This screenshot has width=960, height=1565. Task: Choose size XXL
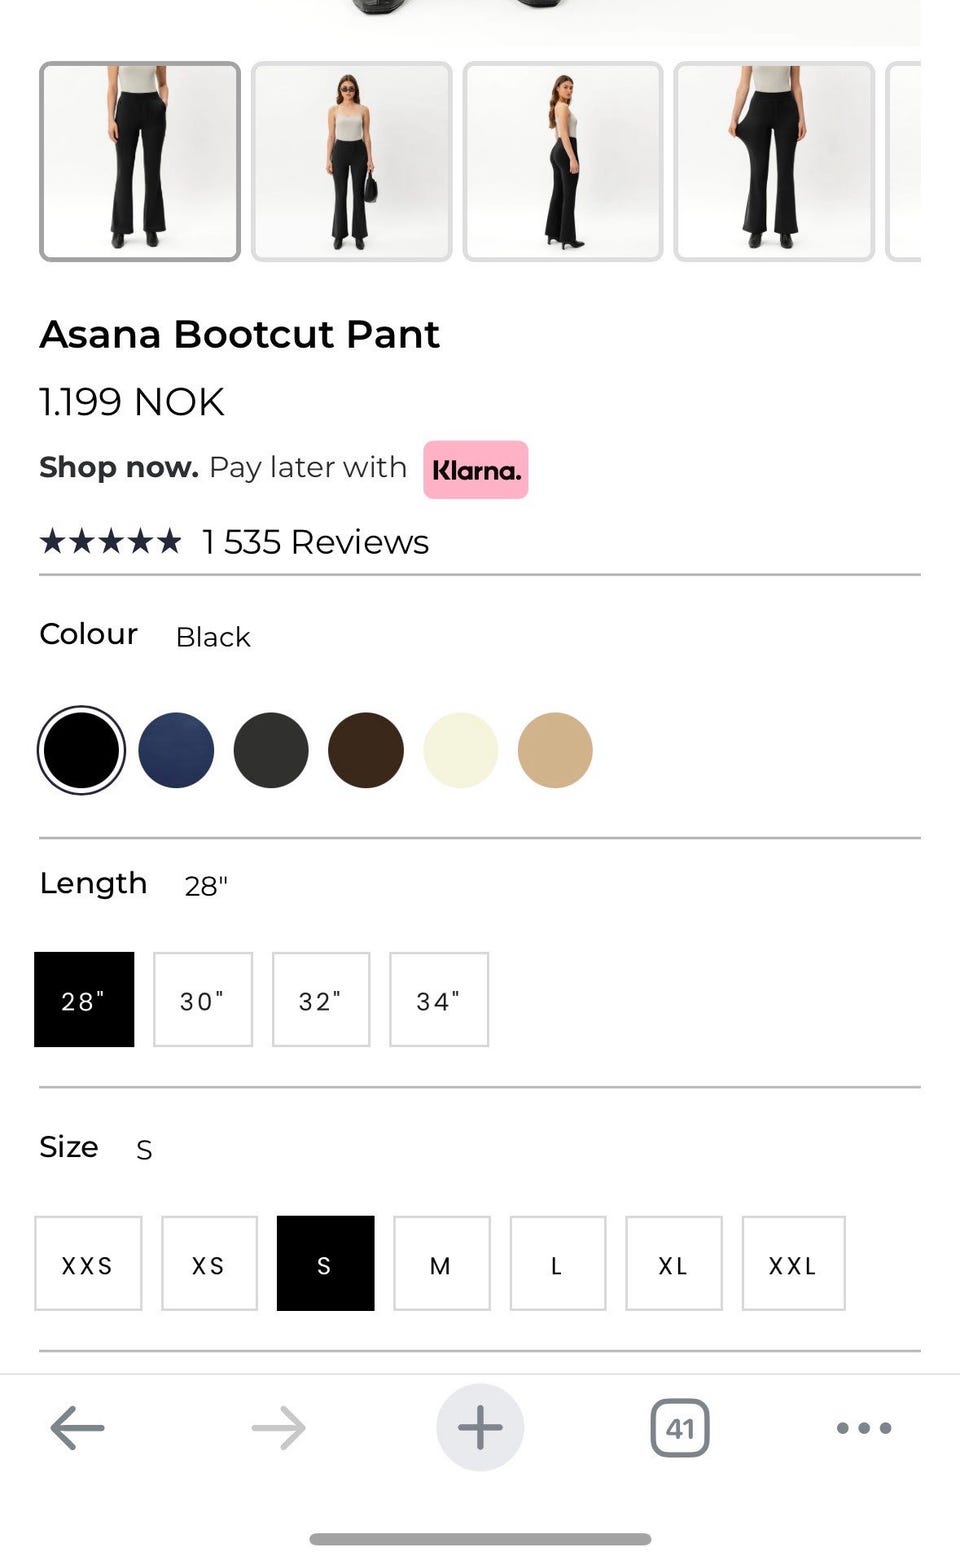pyautogui.click(x=793, y=1264)
